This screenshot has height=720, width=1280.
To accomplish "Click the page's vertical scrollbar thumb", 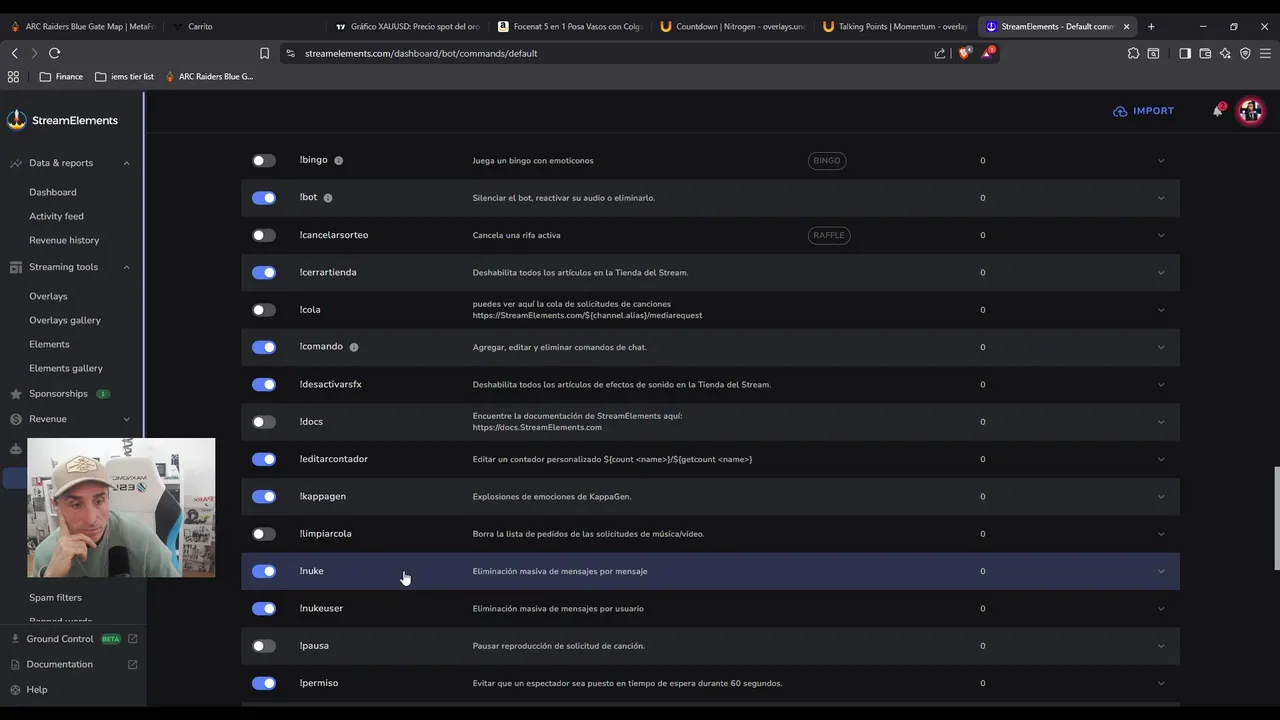I will [x=1275, y=517].
